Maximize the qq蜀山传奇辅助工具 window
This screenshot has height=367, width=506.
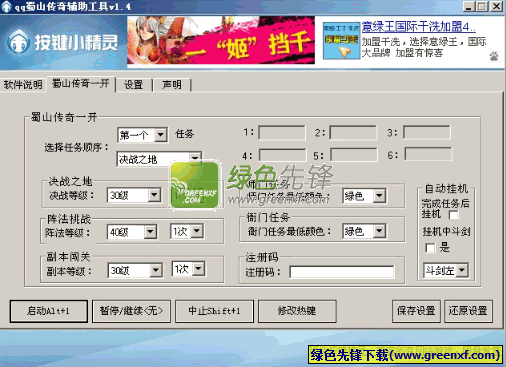482,6
